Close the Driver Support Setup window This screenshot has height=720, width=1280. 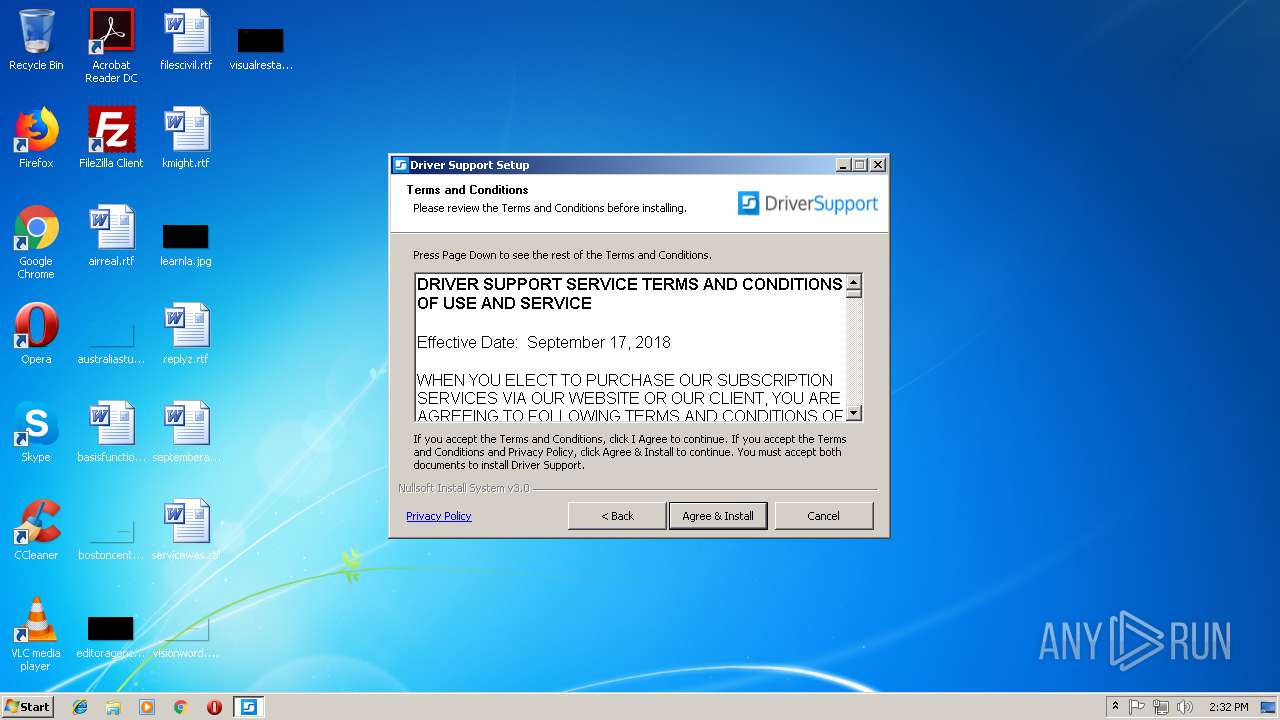(x=877, y=165)
